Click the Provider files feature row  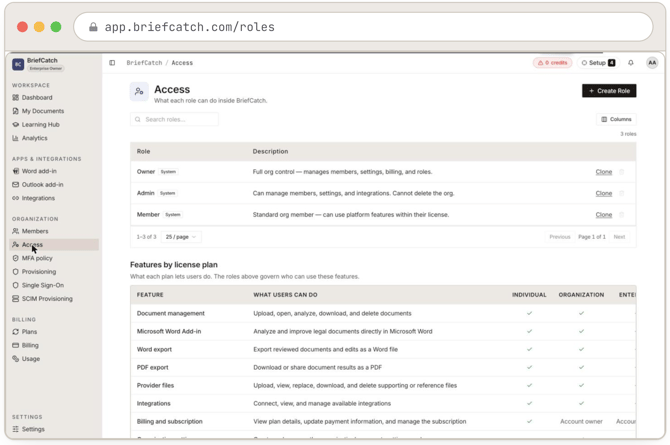(383, 385)
